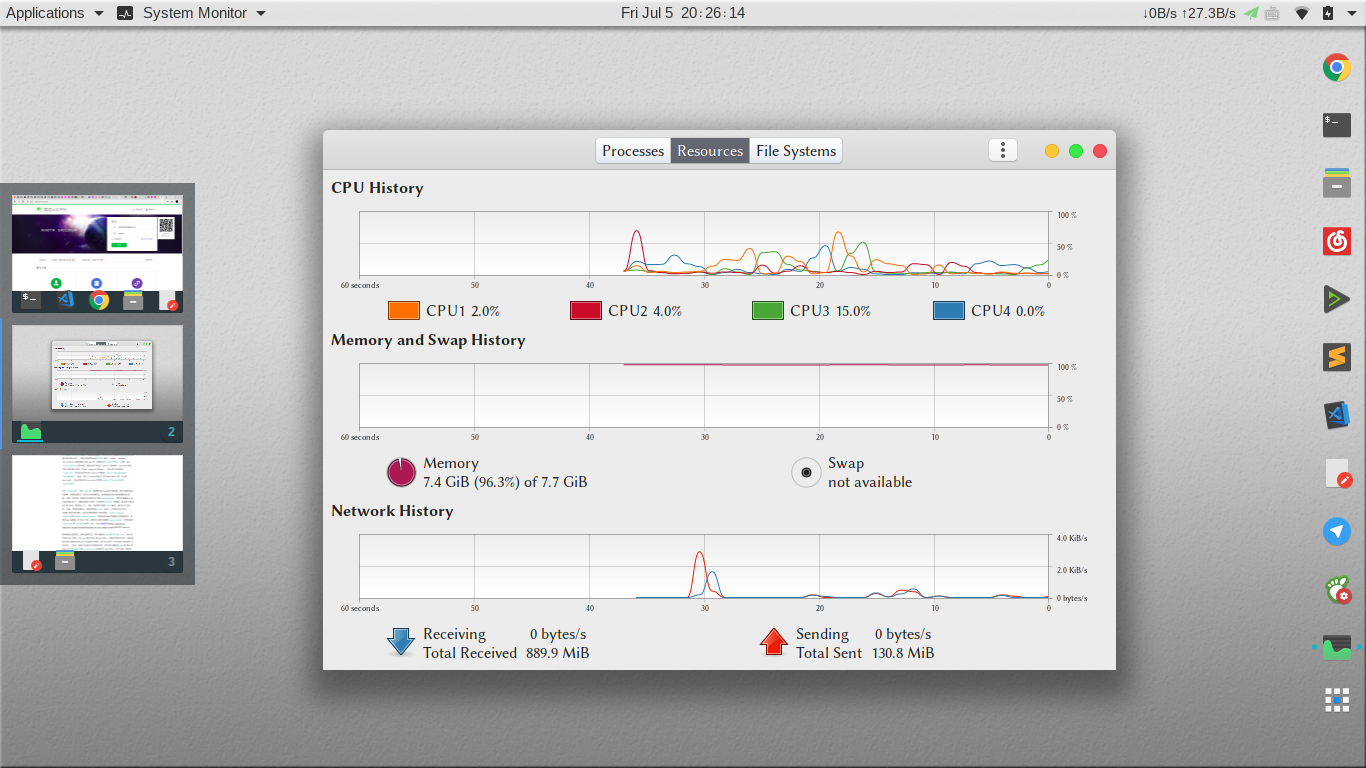Click the red Sending up arrow icon
This screenshot has height=768, width=1366.
click(774, 642)
